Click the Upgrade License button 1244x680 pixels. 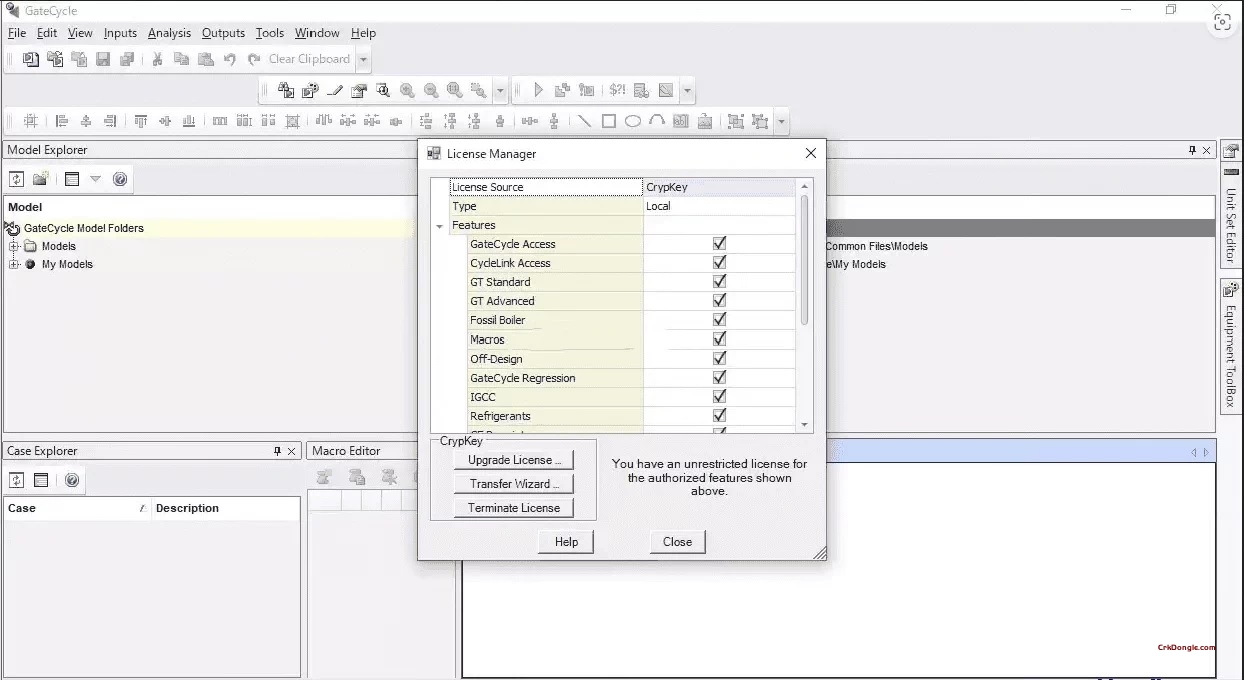[x=513, y=459]
